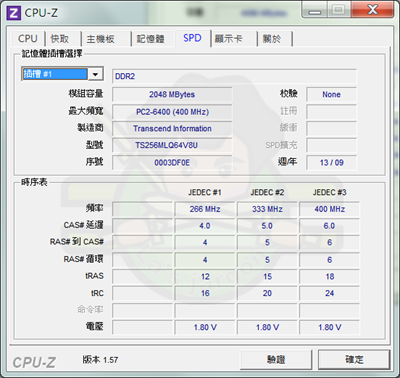Click the 400 MHz frequency cell in JEDEC #3
Image resolution: width=400 pixels, height=378 pixels.
click(329, 209)
